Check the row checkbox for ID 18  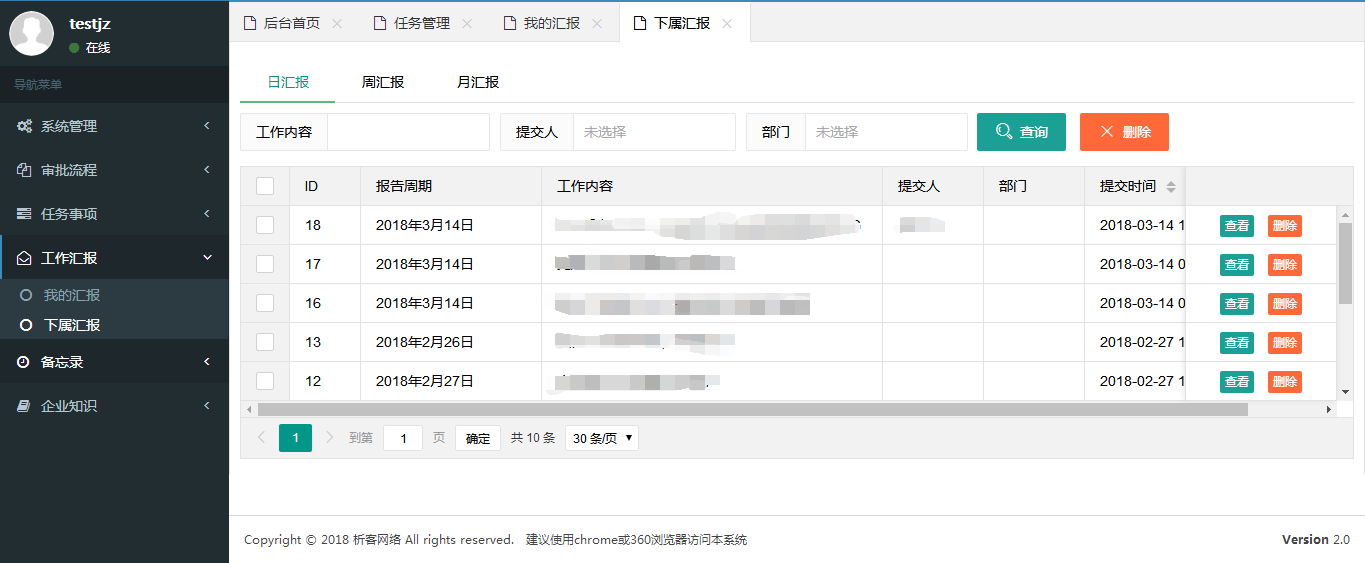tap(265, 225)
